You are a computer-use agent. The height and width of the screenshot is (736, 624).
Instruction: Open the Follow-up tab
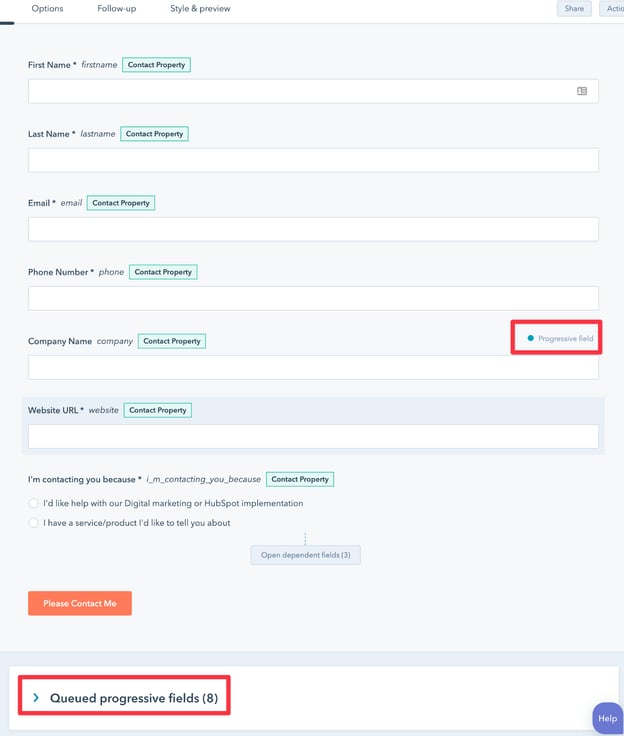coord(116,9)
